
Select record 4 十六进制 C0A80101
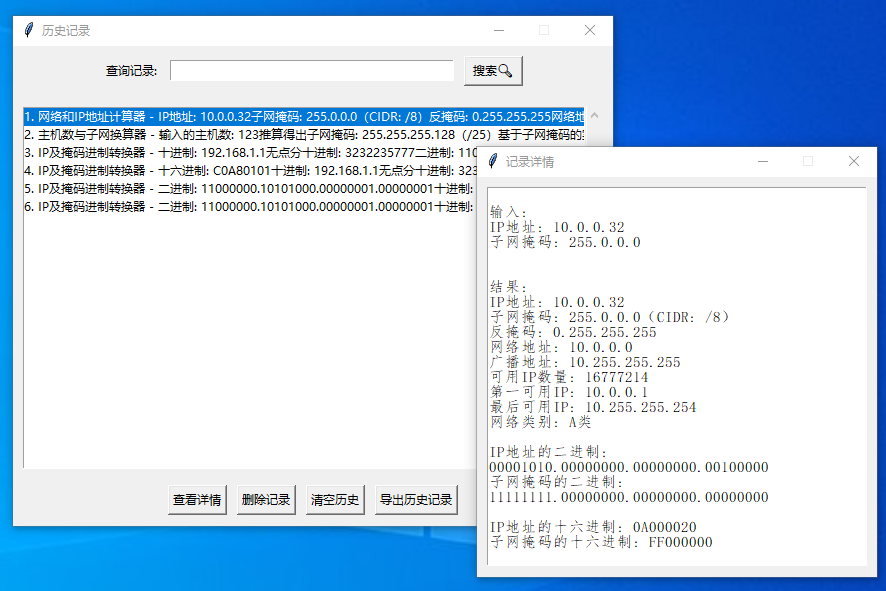pos(250,171)
